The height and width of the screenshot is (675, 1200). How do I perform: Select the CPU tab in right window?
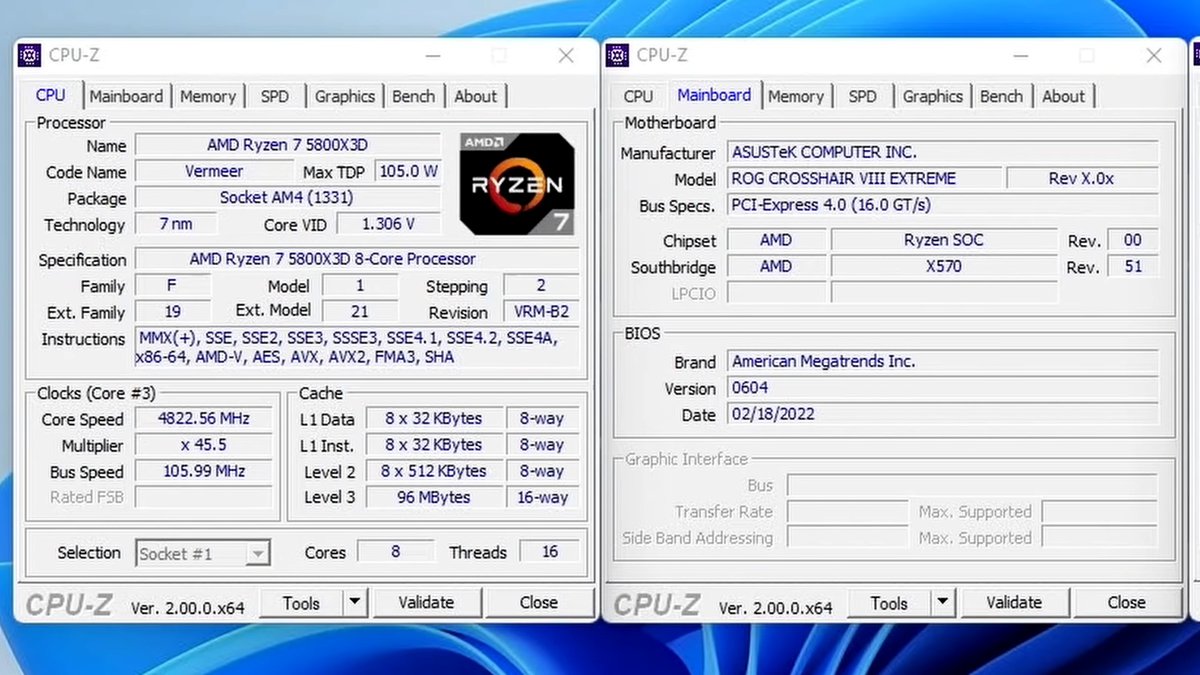pyautogui.click(x=638, y=97)
